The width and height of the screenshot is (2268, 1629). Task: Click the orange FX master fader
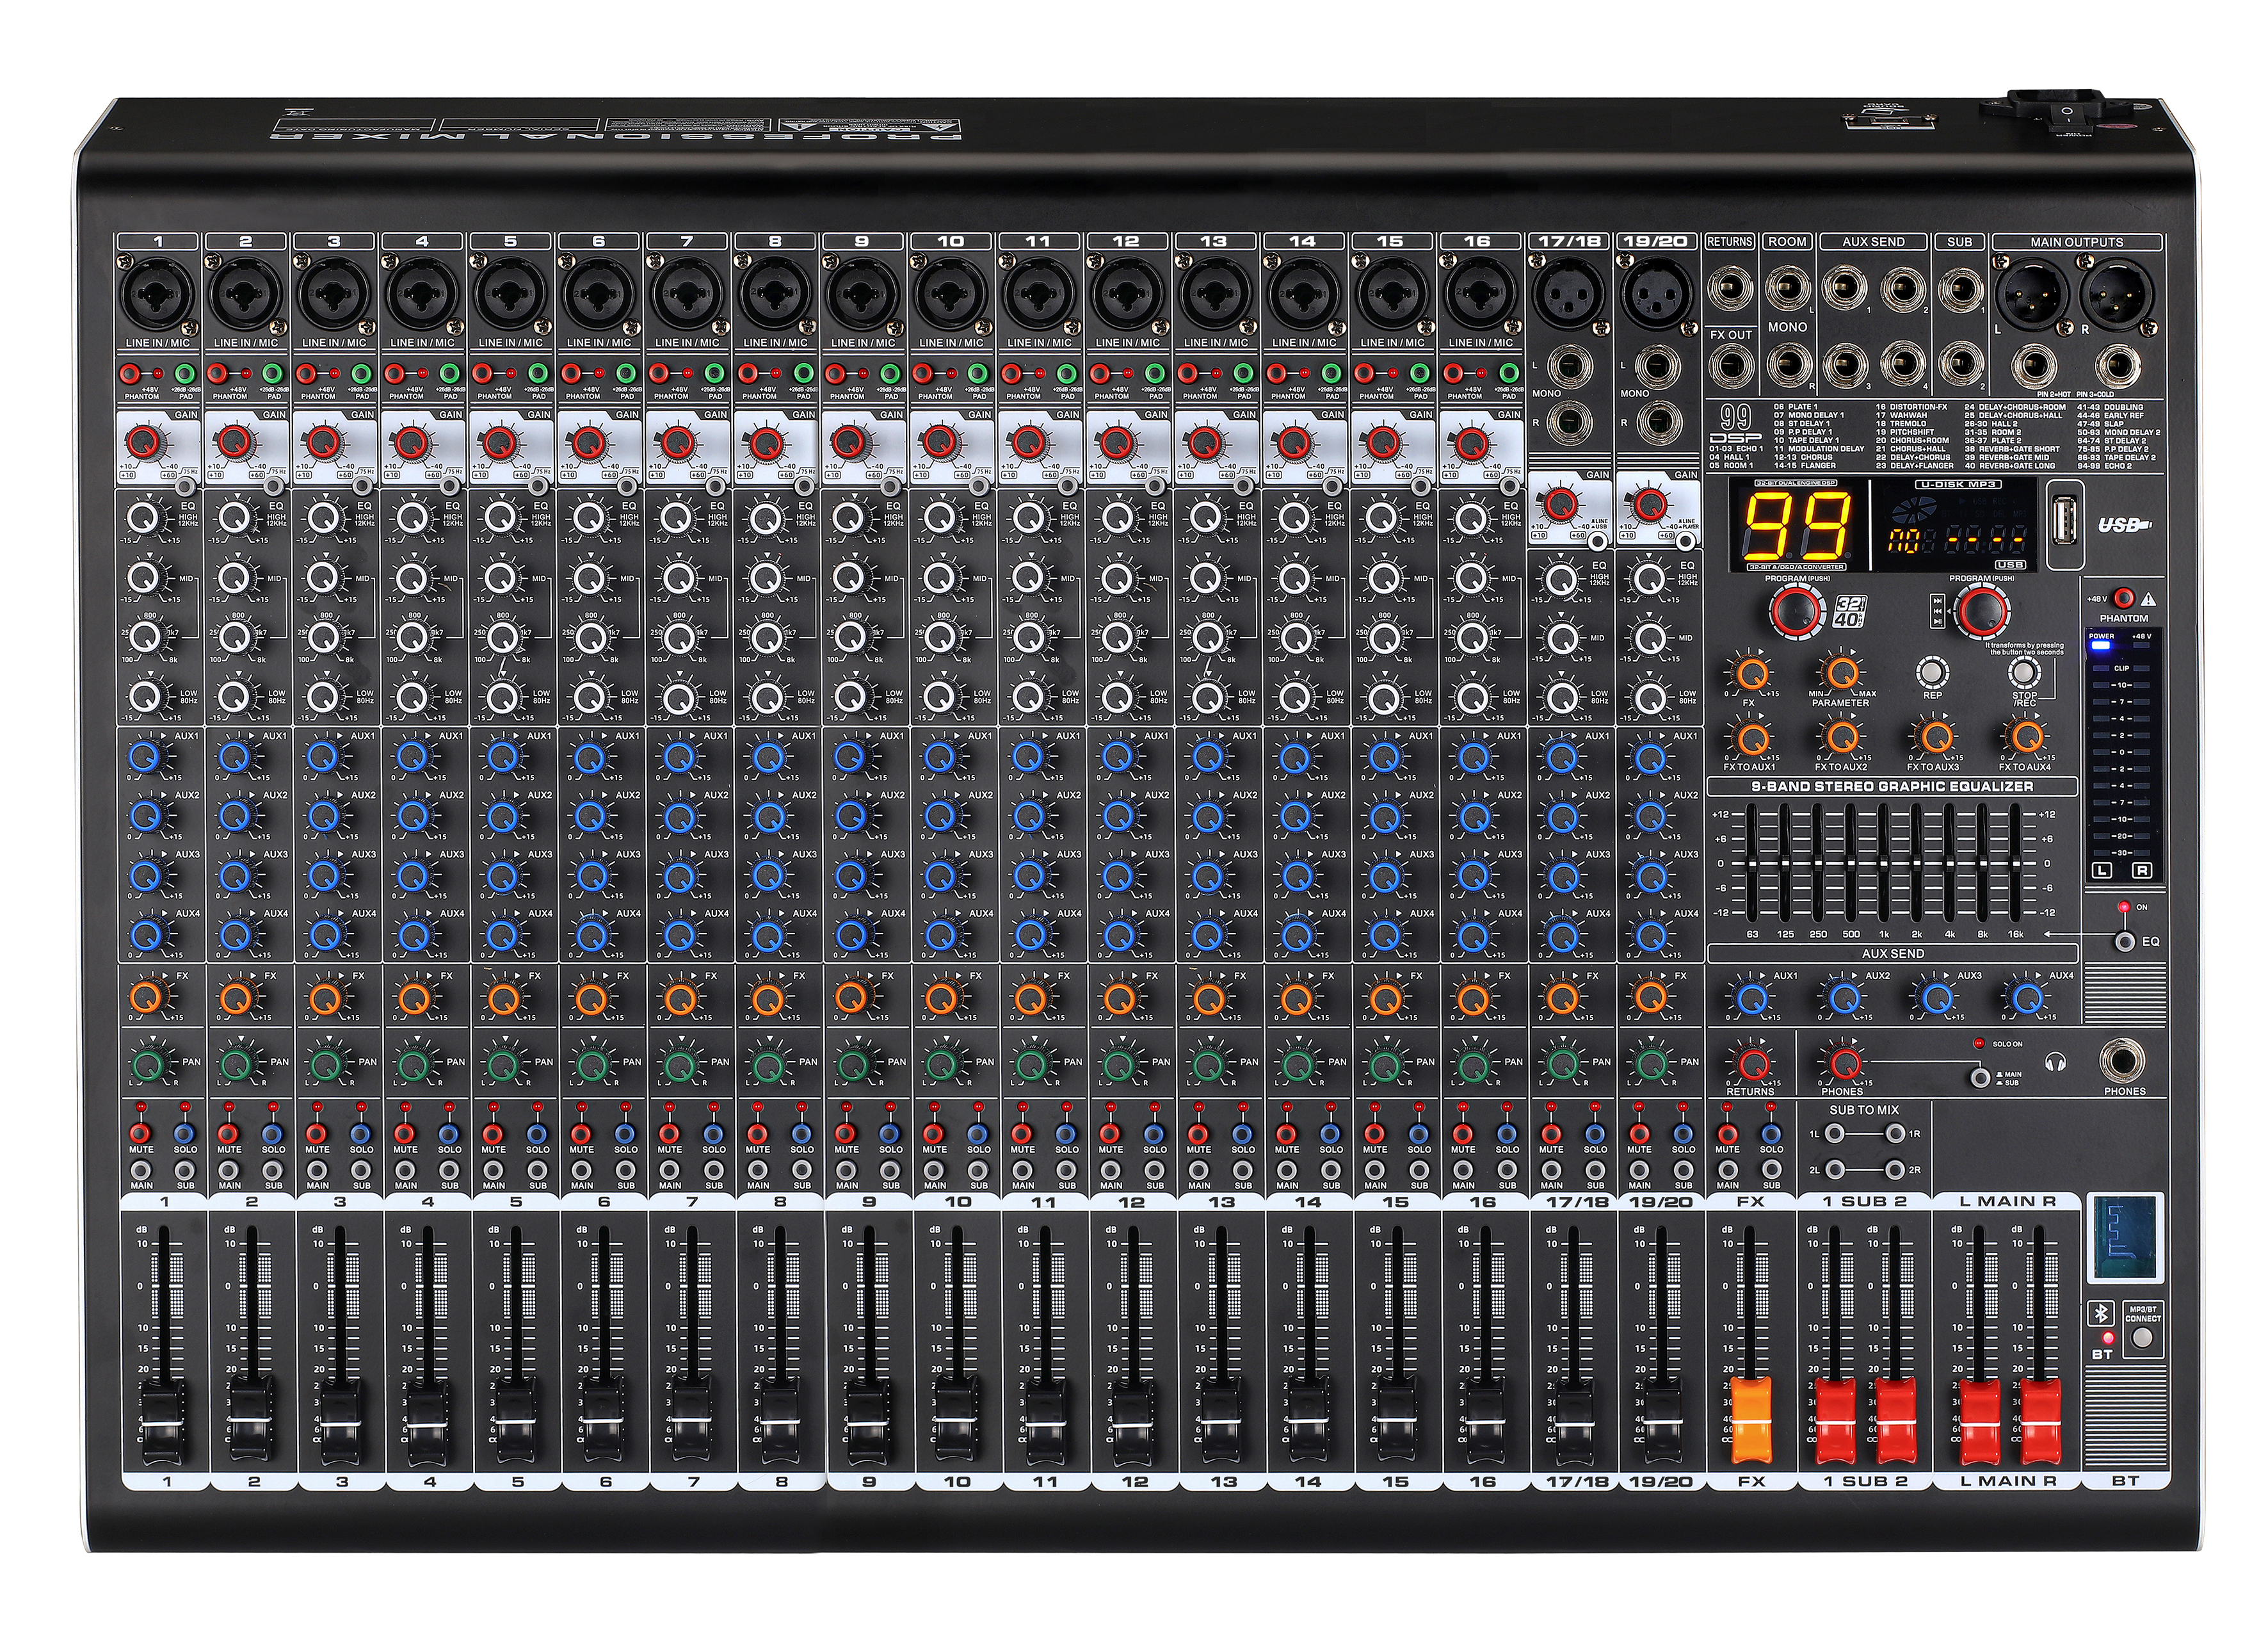point(1751,1418)
